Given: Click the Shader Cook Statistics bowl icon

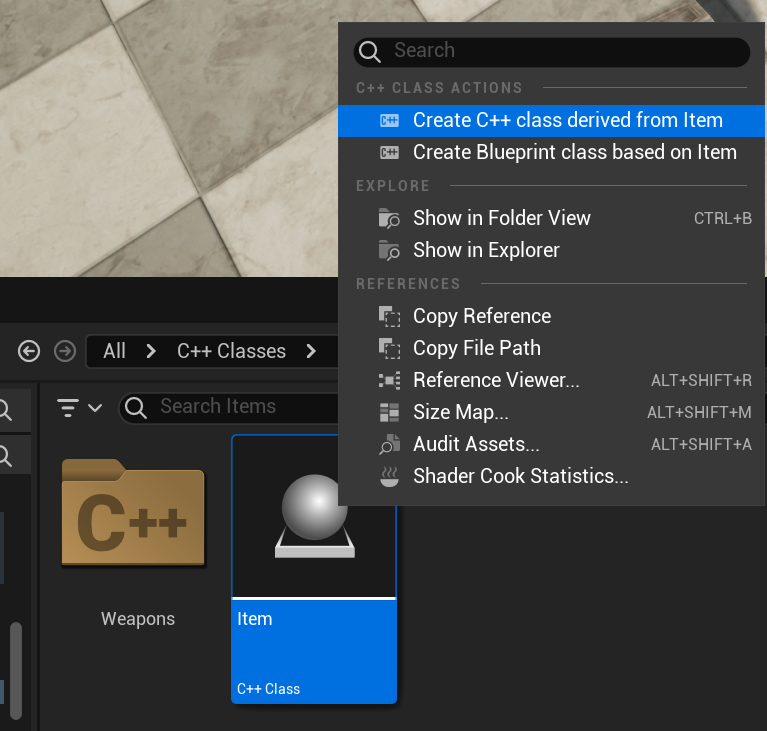Looking at the screenshot, I should (389, 477).
